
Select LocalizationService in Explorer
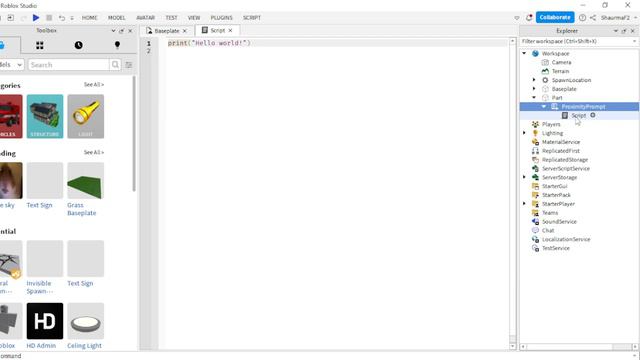tap(566, 239)
